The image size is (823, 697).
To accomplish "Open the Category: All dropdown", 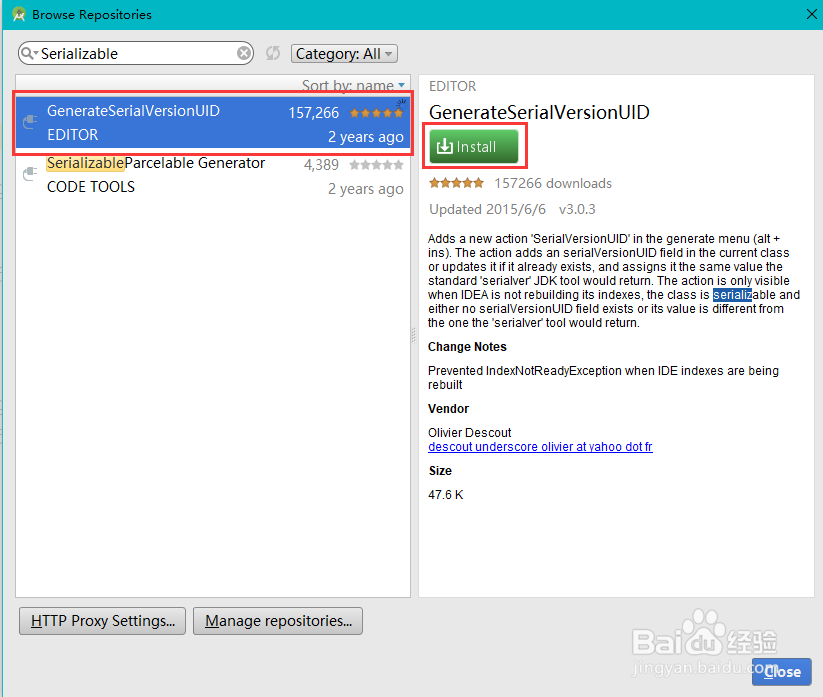I will pyautogui.click(x=344, y=54).
